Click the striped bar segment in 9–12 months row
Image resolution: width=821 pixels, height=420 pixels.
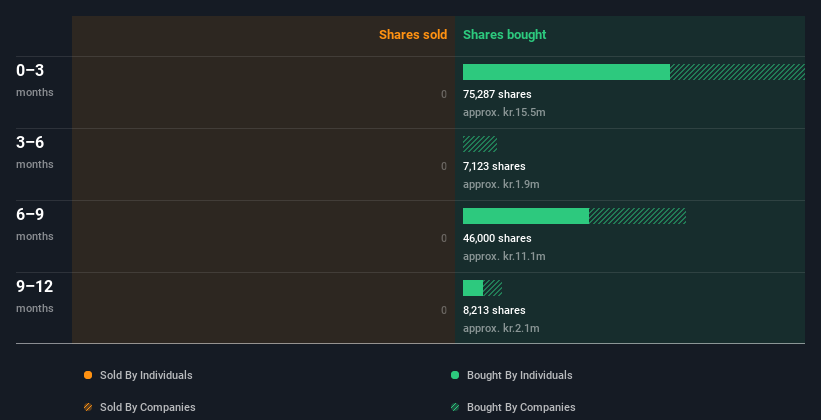coord(492,288)
